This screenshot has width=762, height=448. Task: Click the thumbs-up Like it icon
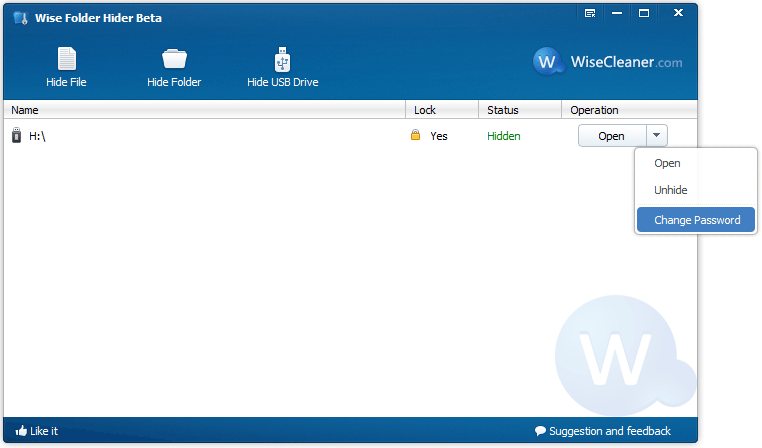click(21, 431)
